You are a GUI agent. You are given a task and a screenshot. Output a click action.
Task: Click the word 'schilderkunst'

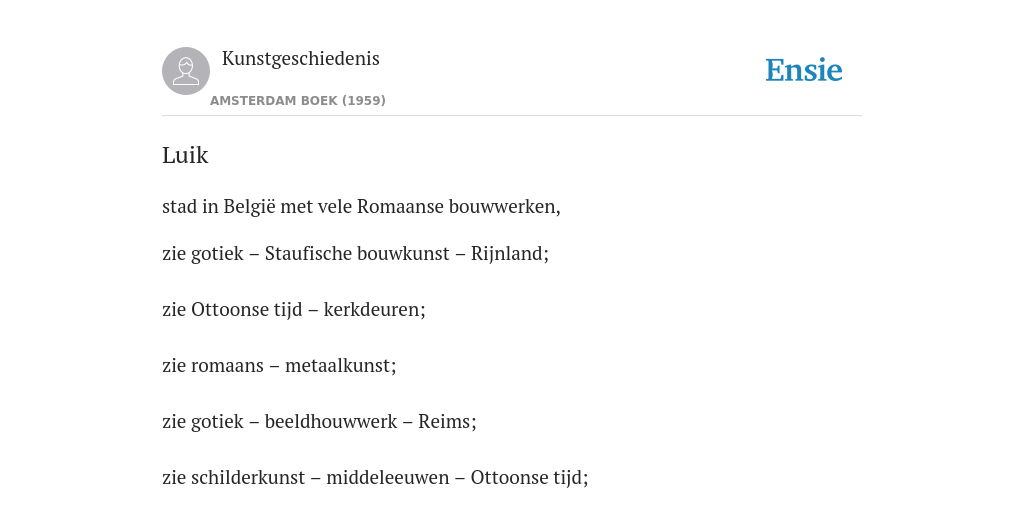[x=248, y=478]
